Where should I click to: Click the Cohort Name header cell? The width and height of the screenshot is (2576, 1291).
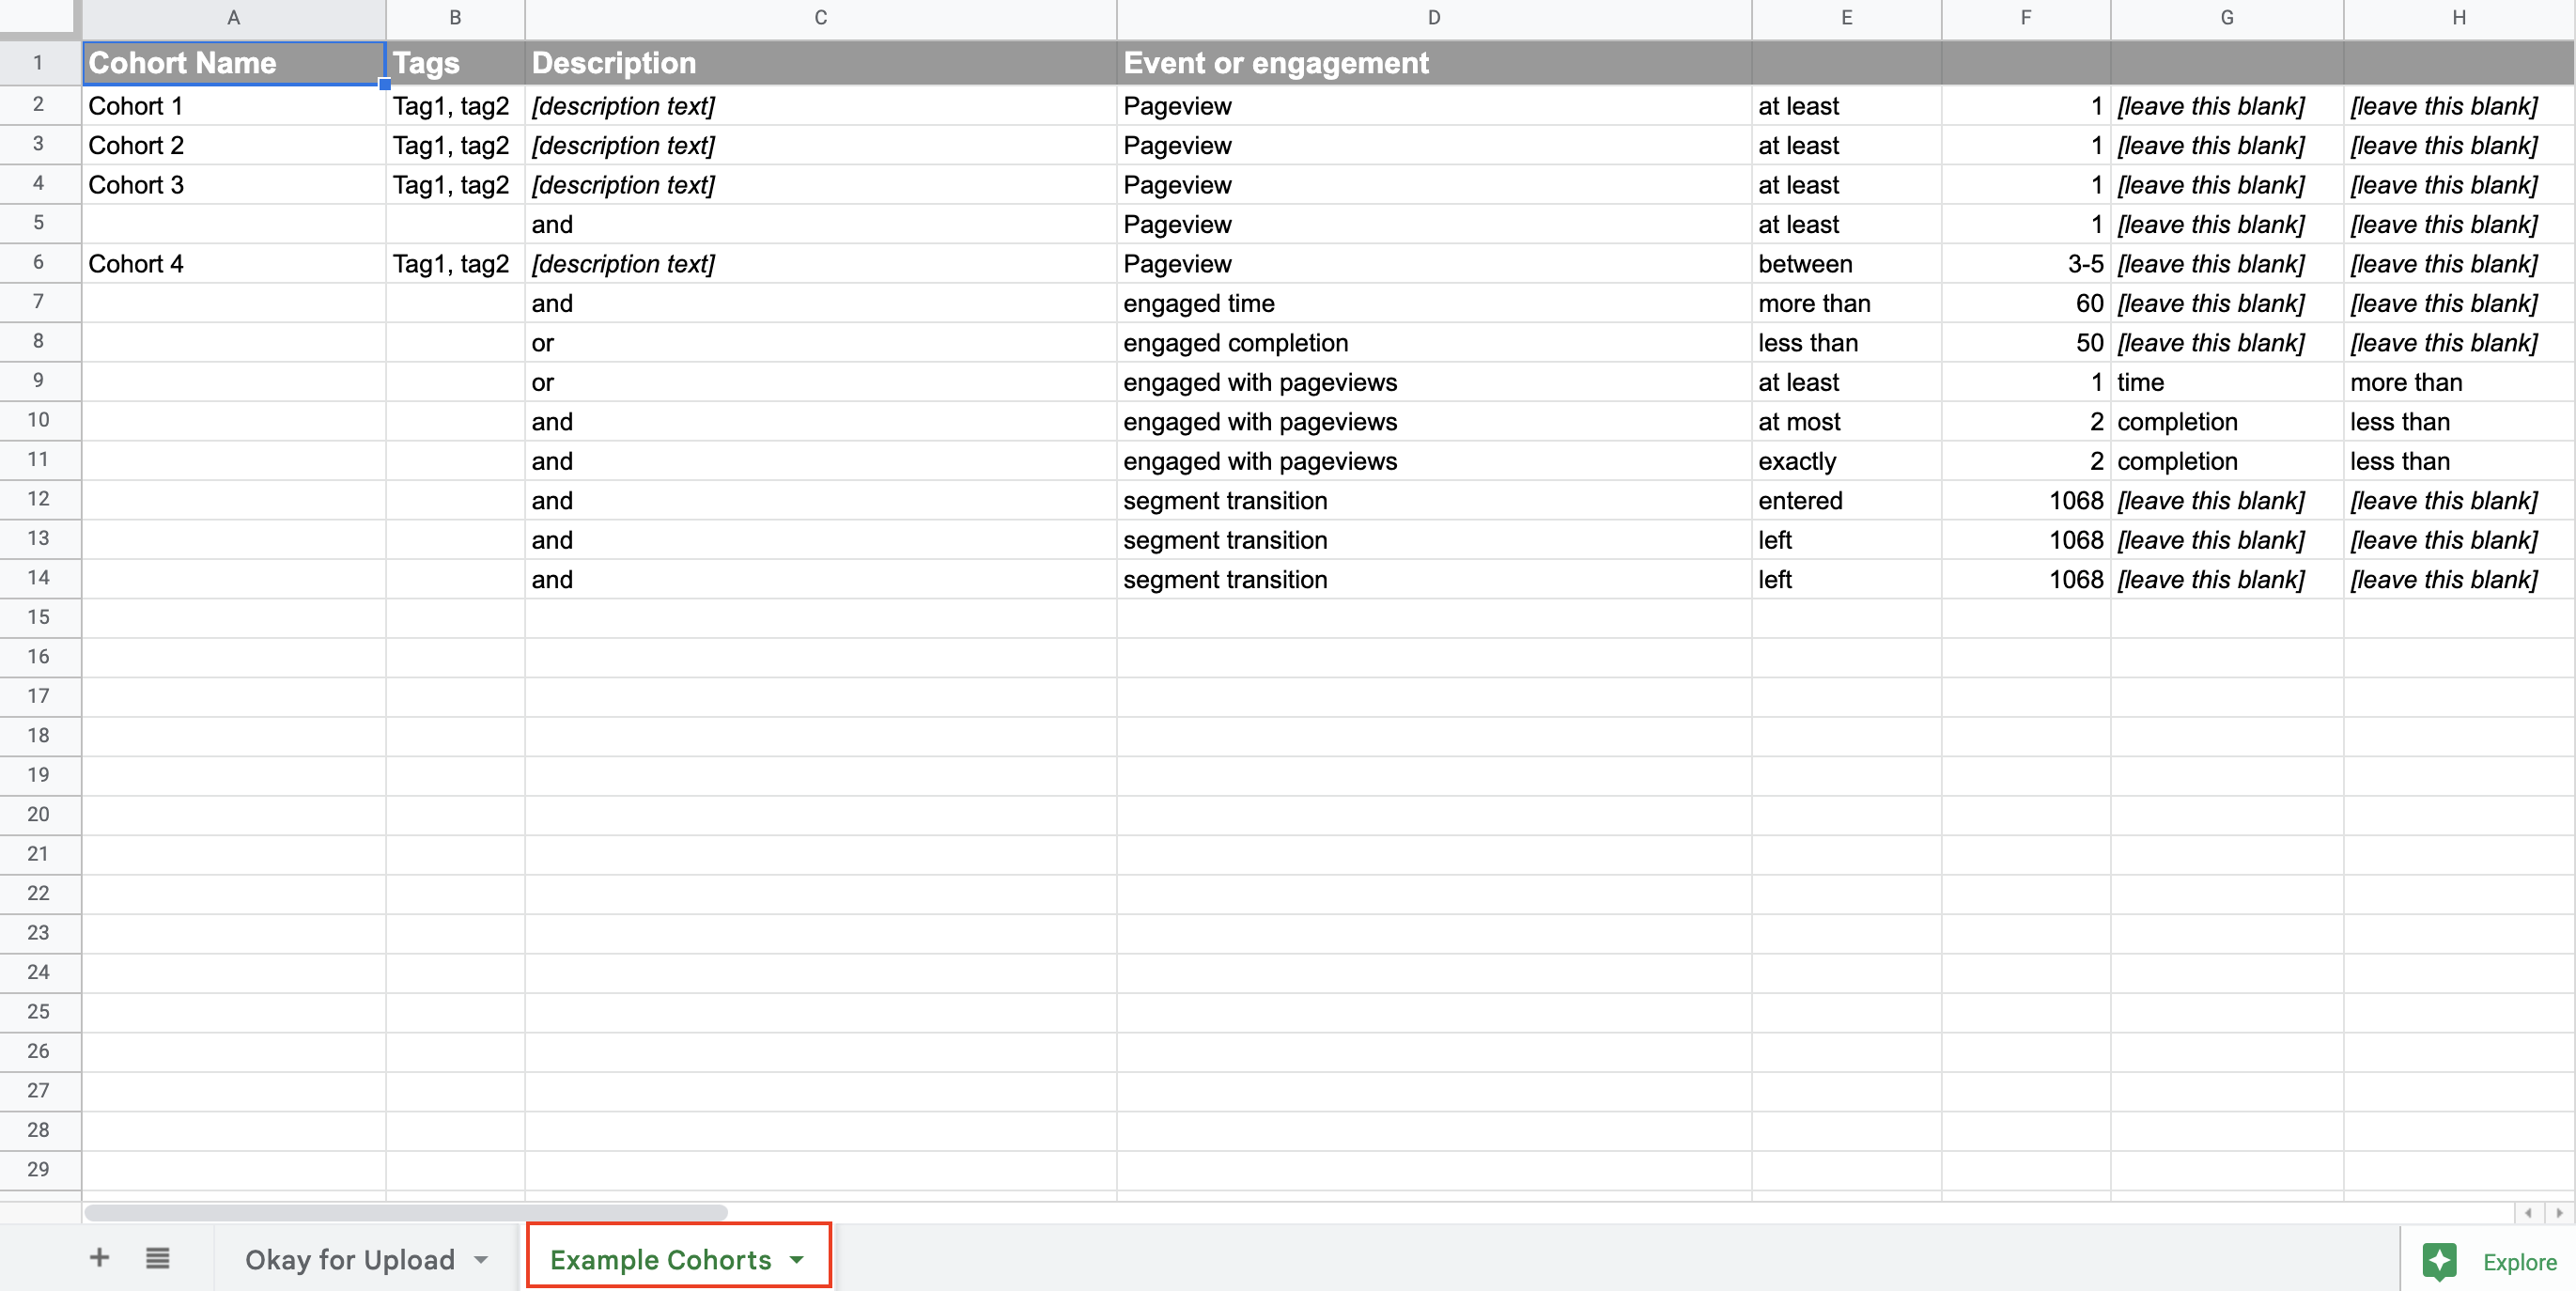pos(233,62)
